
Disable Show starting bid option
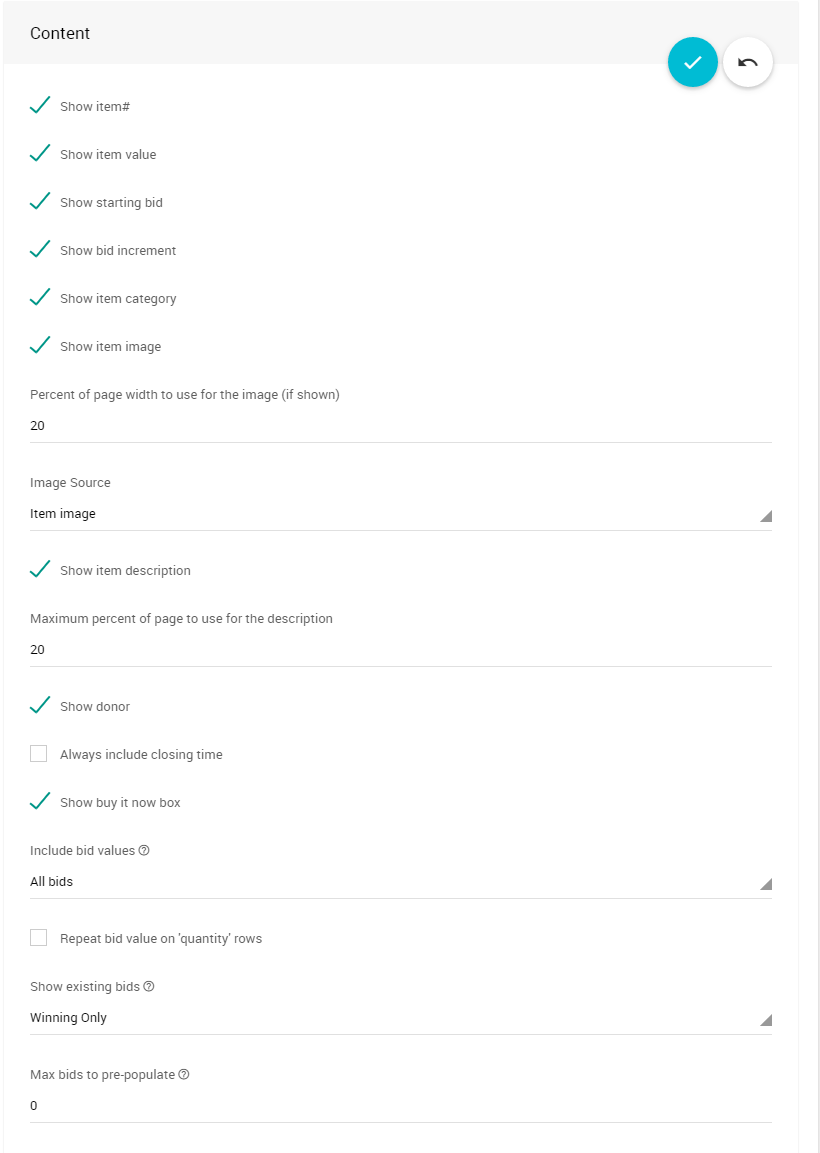click(x=39, y=202)
